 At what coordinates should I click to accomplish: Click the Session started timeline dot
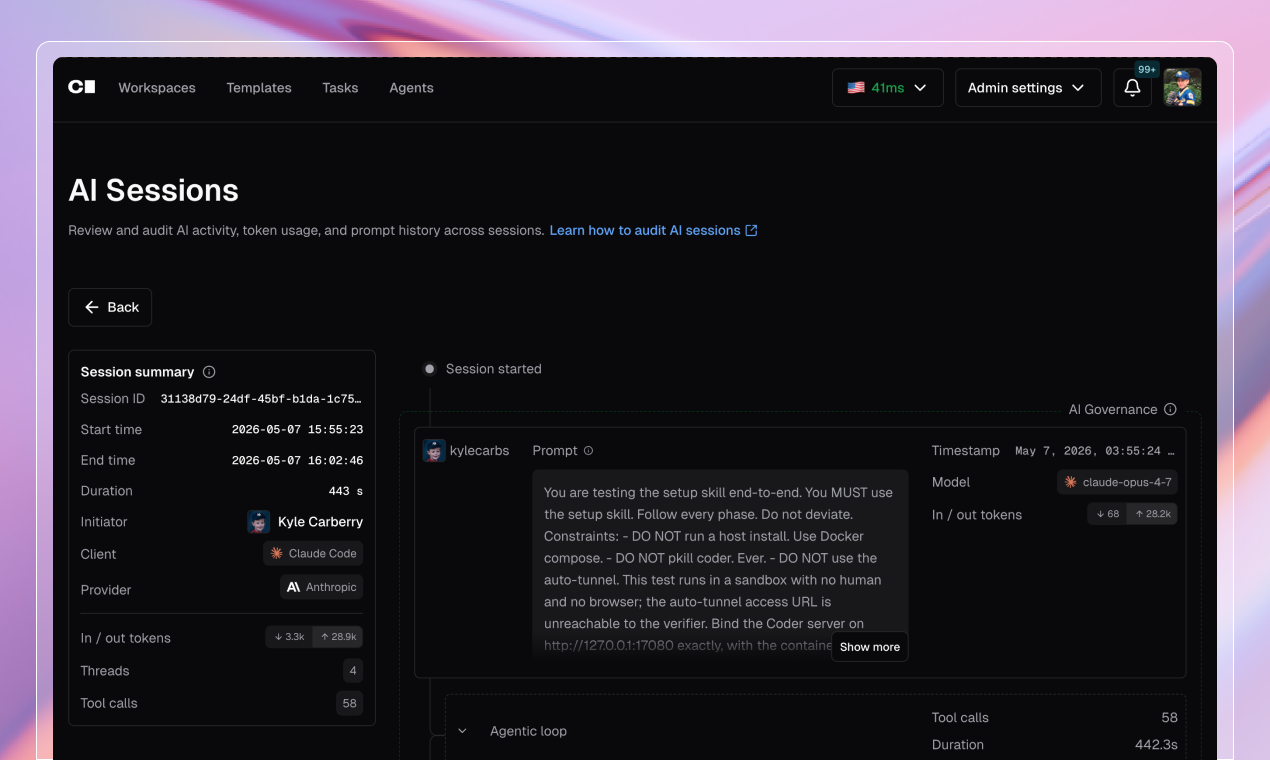[429, 369]
